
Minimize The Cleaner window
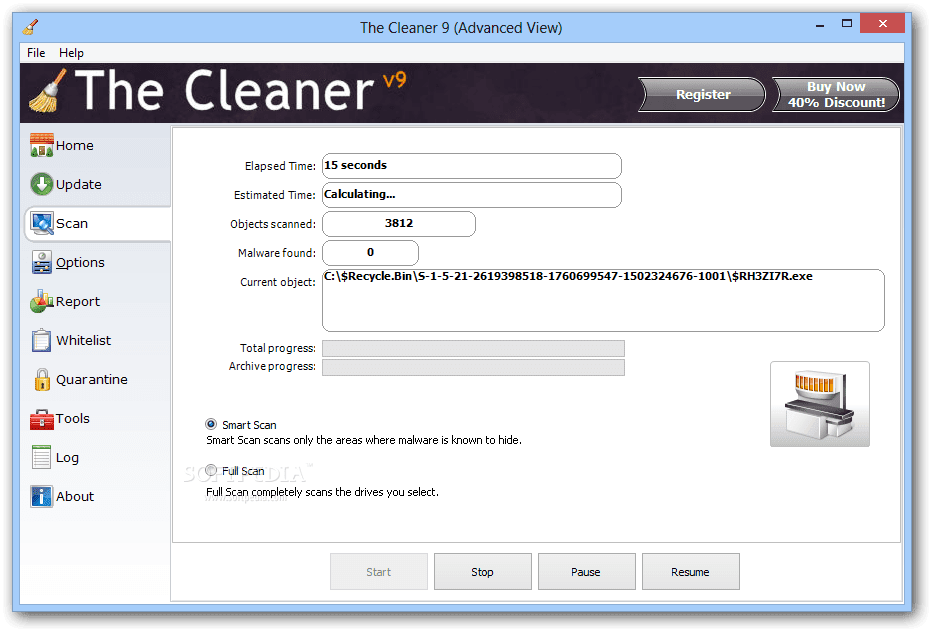coord(820,24)
